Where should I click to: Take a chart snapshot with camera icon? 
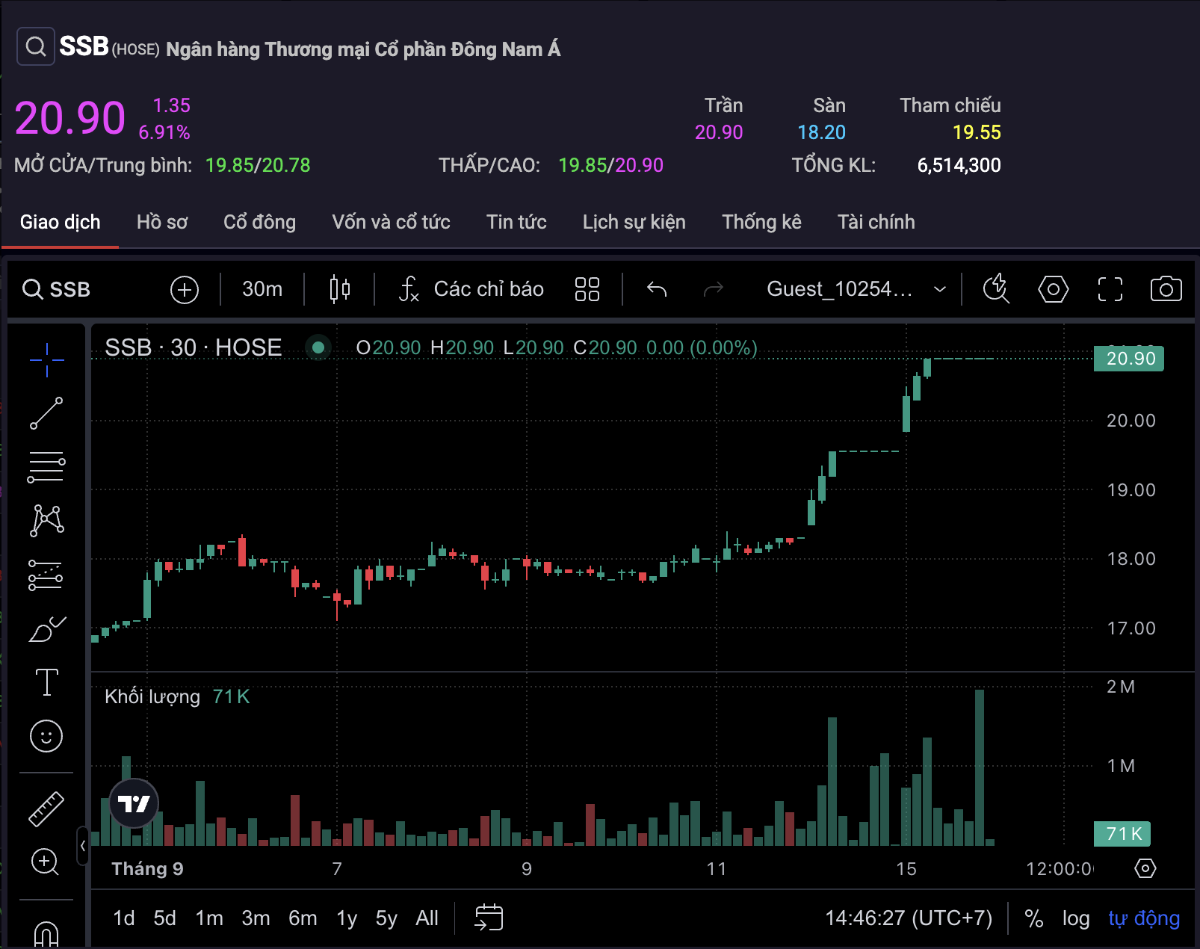point(1166,290)
